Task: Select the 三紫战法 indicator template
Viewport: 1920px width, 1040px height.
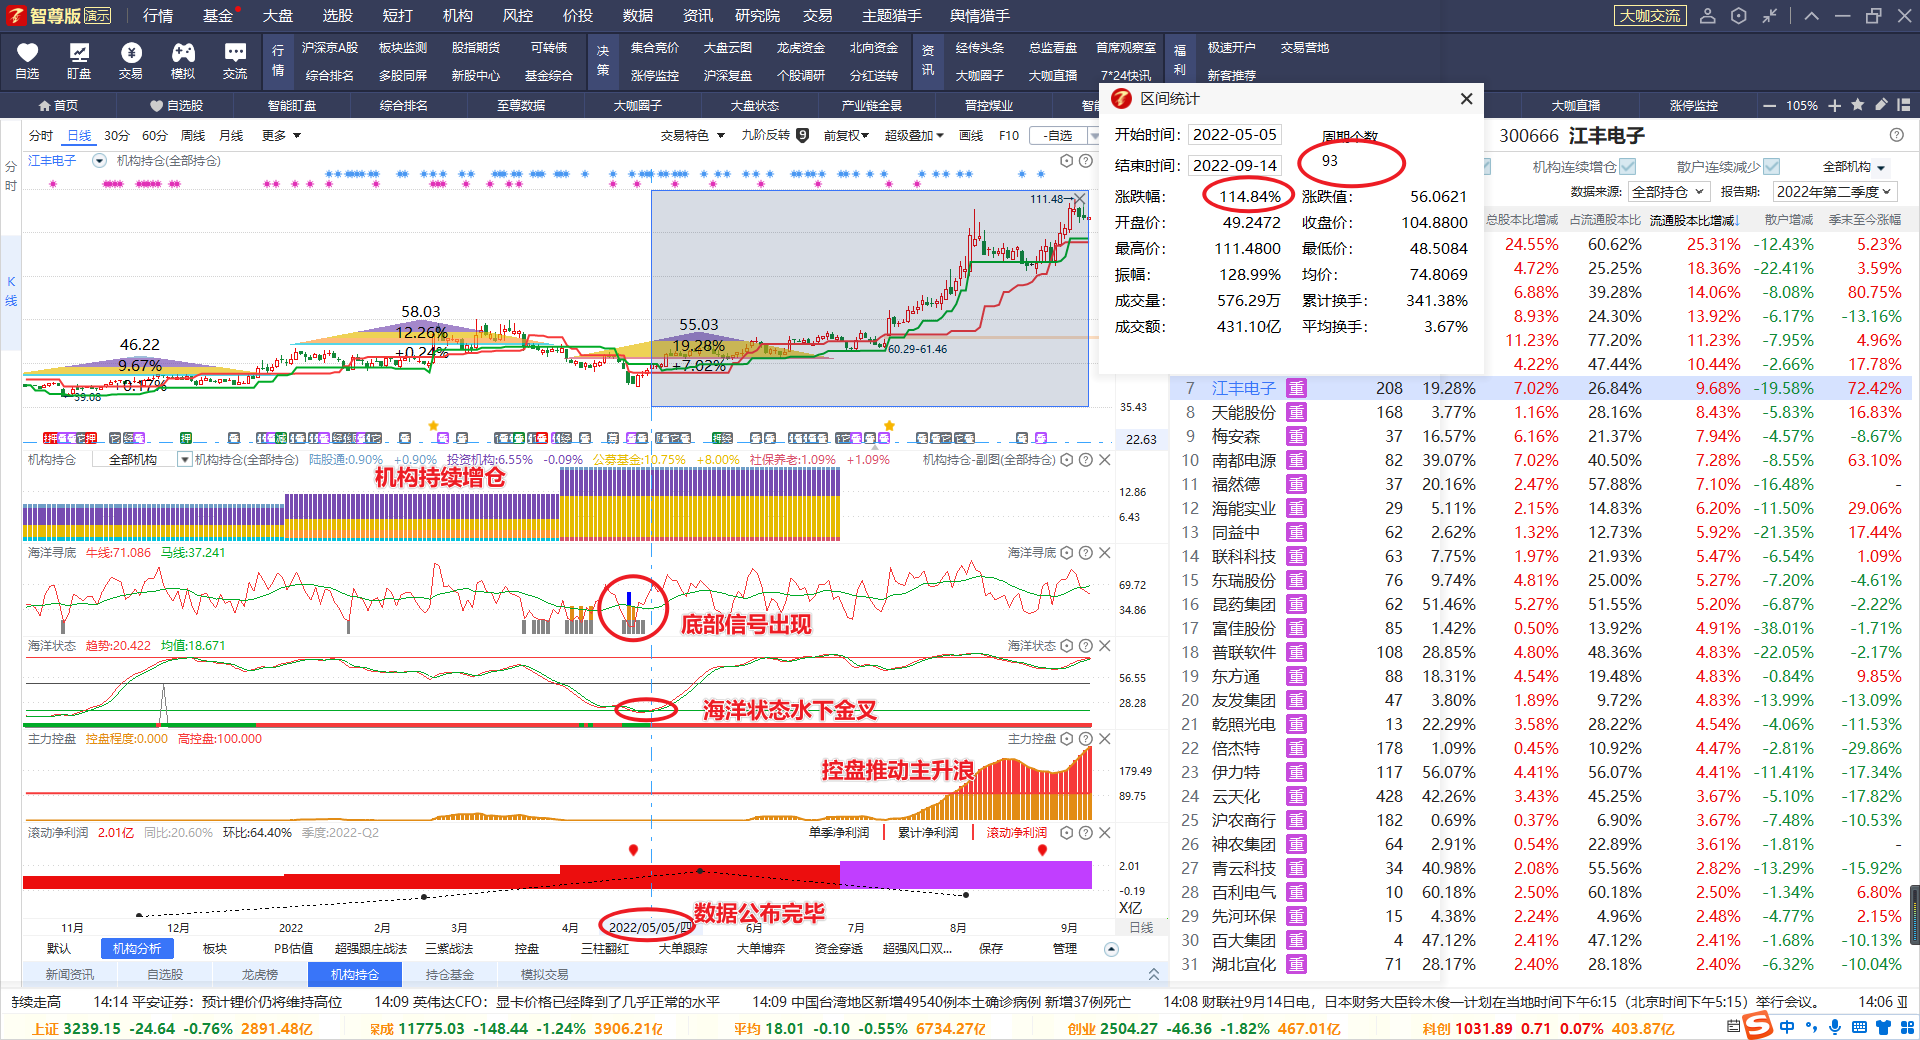Action: (449, 949)
